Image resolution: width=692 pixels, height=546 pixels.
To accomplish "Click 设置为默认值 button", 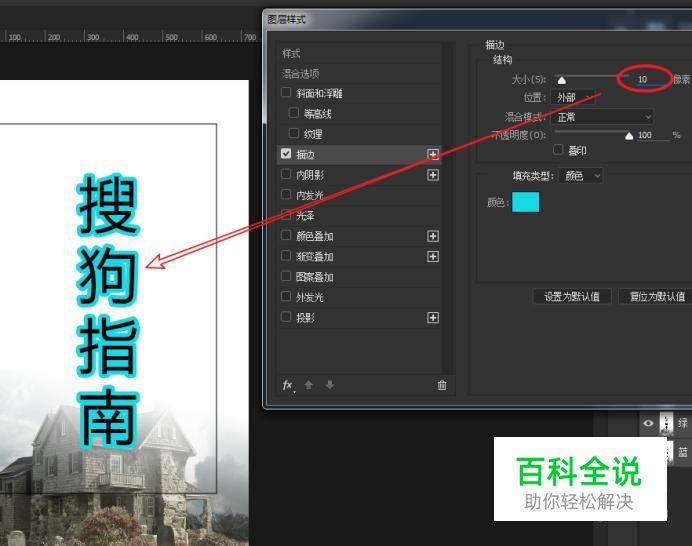I will point(572,297).
